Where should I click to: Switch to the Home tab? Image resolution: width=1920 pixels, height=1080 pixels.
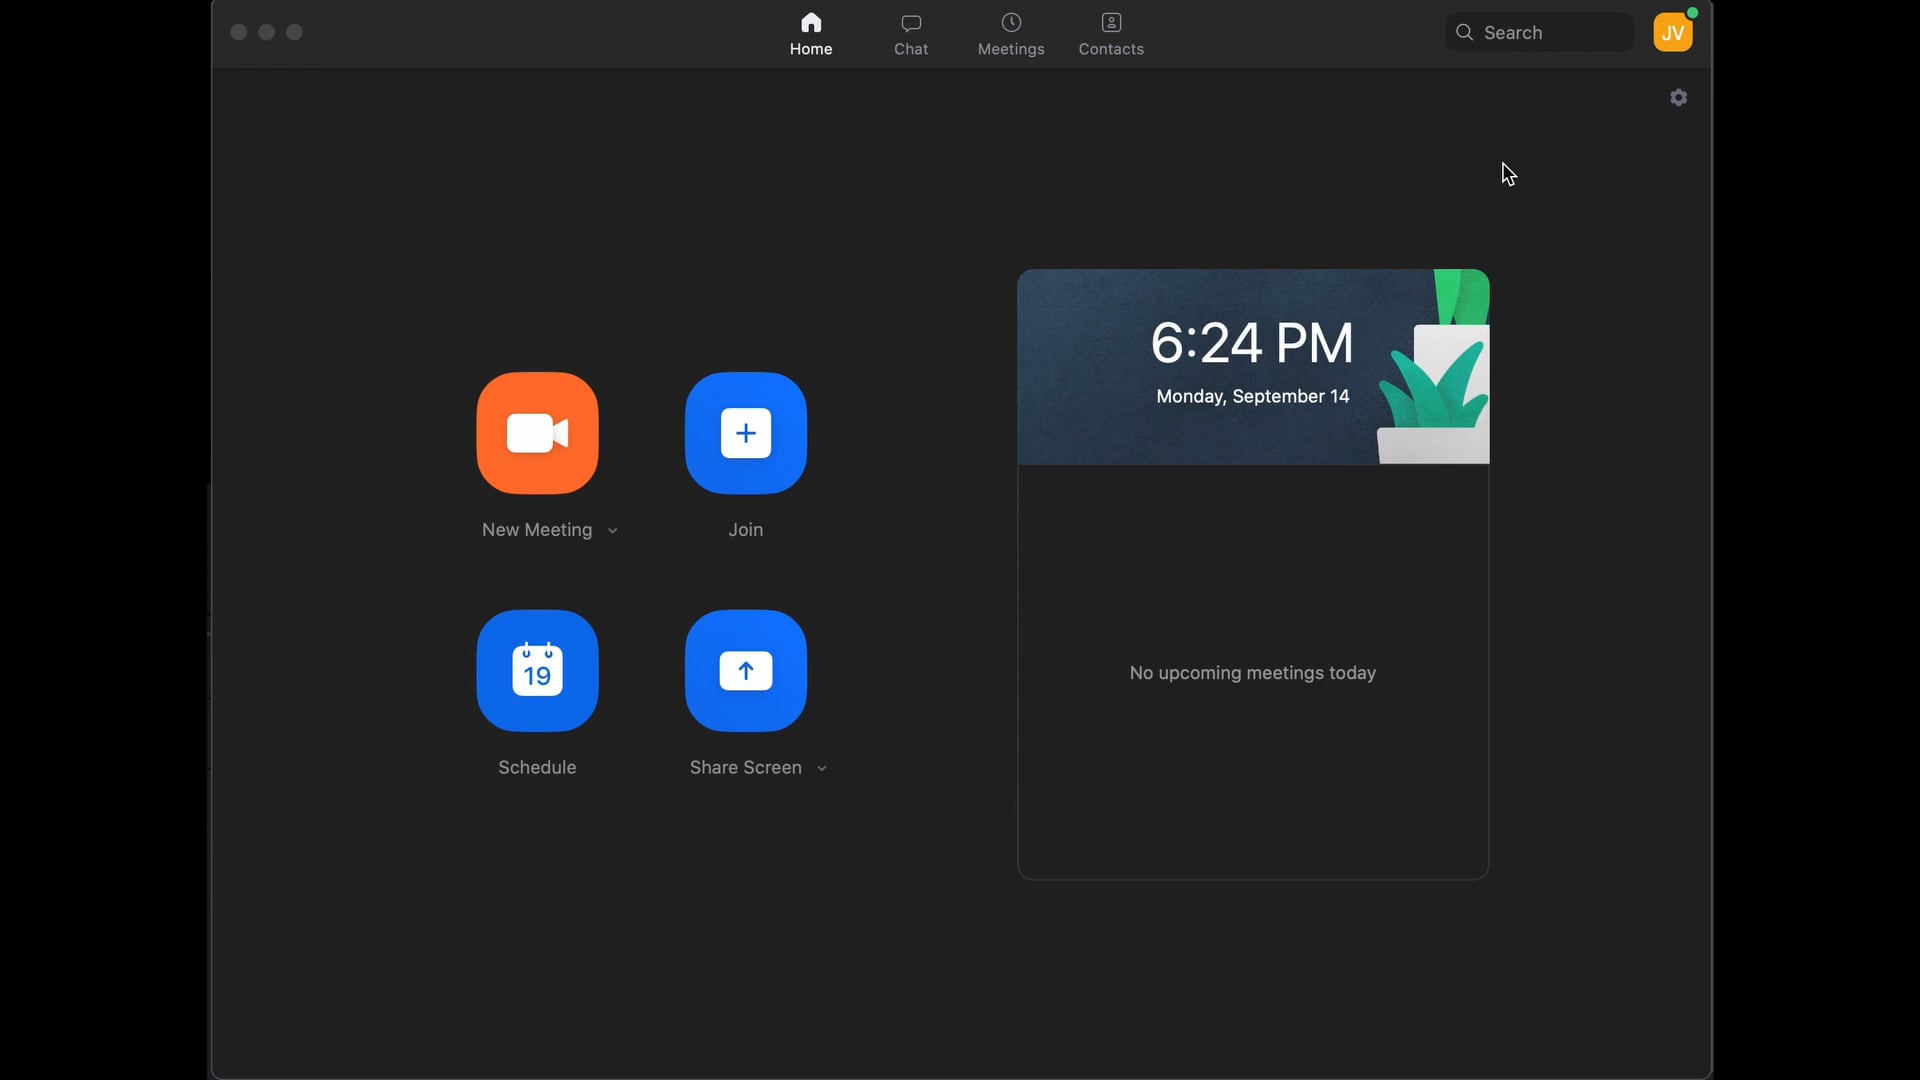point(811,34)
